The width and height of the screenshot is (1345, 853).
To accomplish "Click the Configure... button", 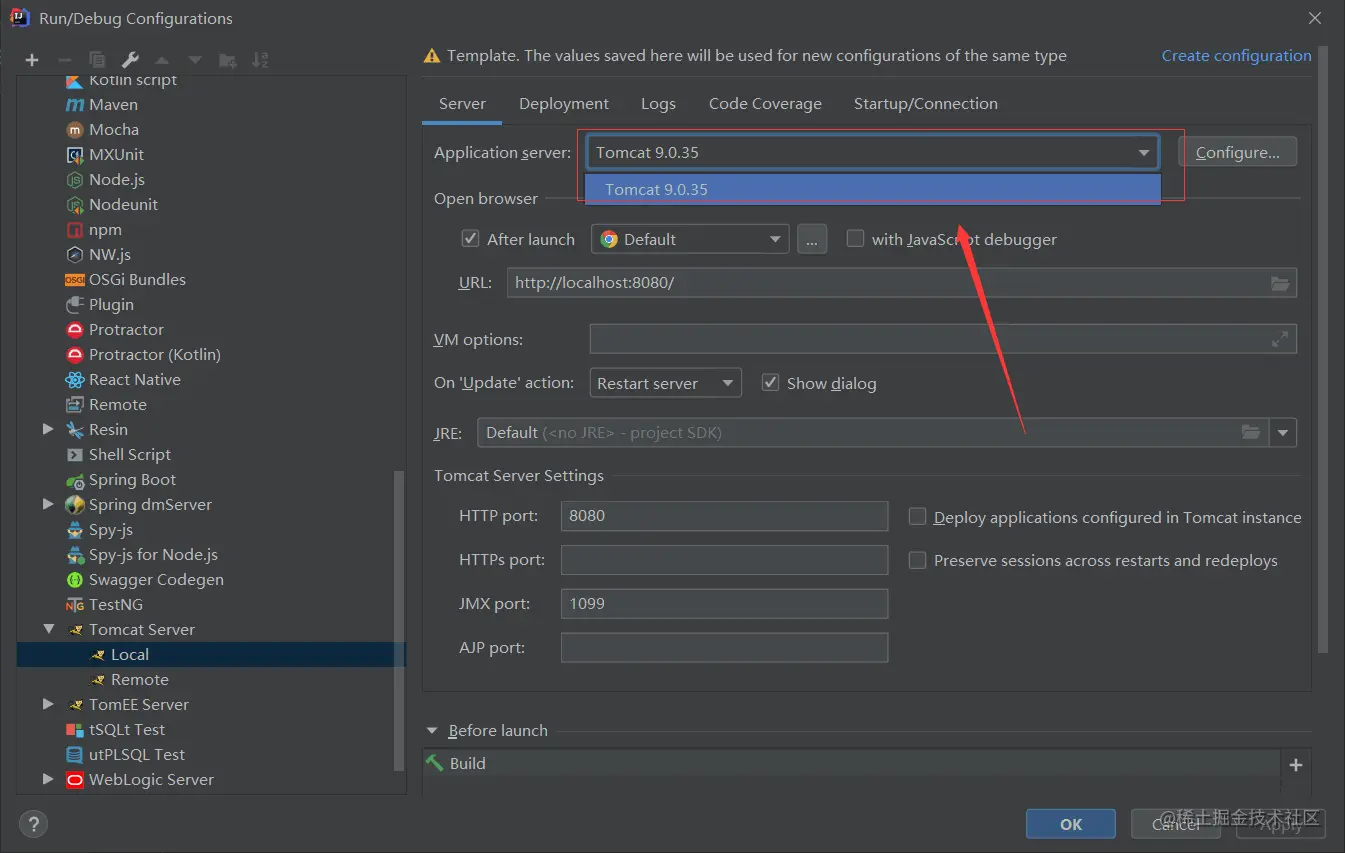I will click(x=1238, y=152).
